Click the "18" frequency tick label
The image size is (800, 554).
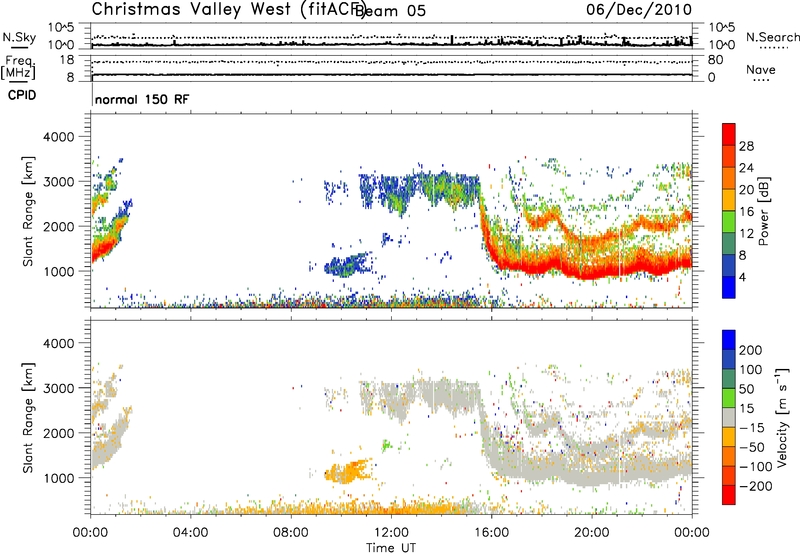(67, 60)
